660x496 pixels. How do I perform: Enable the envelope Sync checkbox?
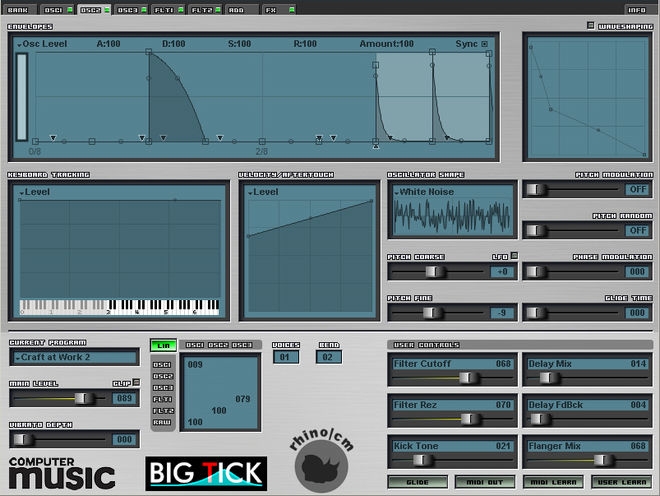(486, 44)
